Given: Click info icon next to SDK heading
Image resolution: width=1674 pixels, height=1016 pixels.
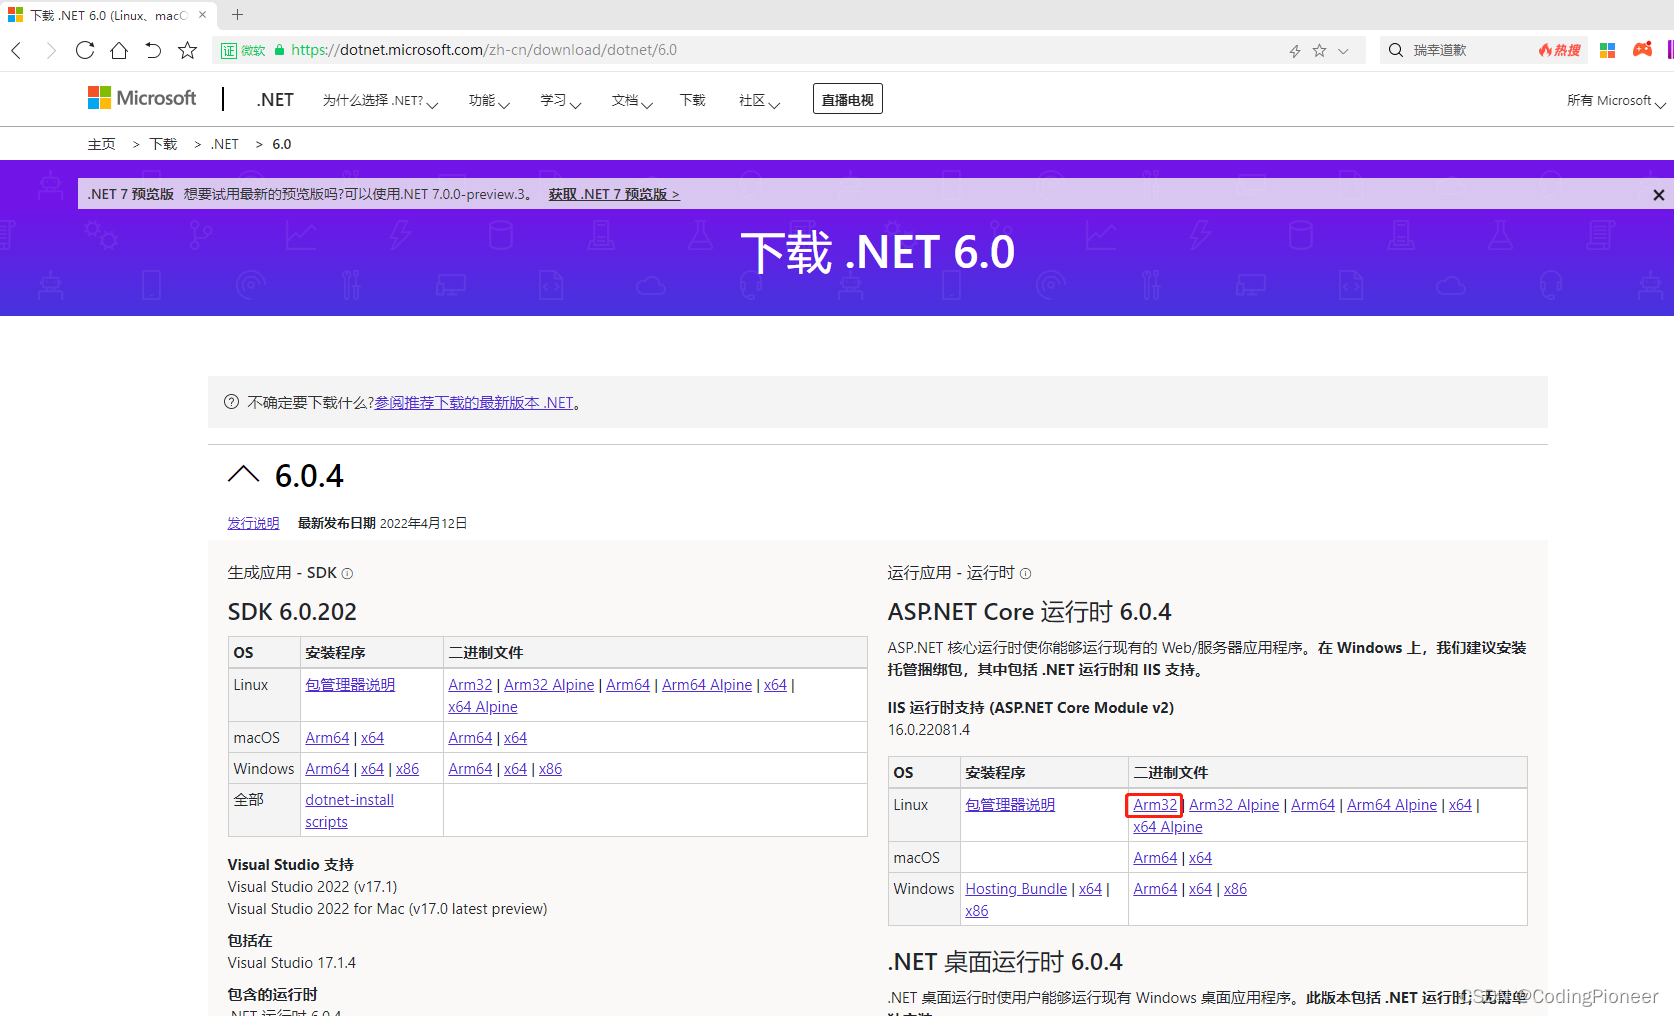Looking at the screenshot, I should point(348,574).
